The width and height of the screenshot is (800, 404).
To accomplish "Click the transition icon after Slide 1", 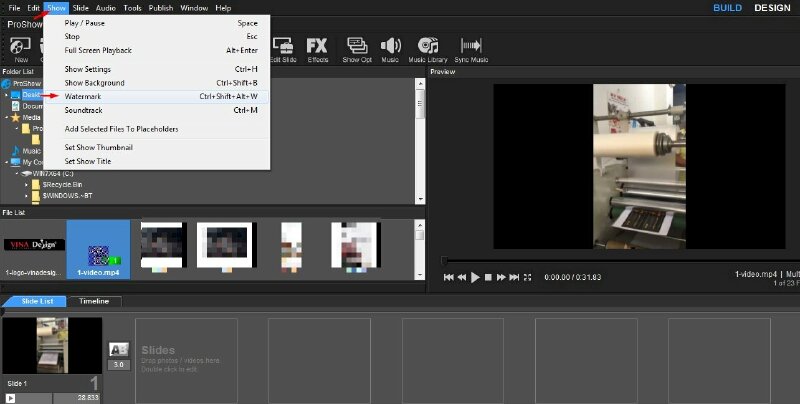I will pos(118,349).
